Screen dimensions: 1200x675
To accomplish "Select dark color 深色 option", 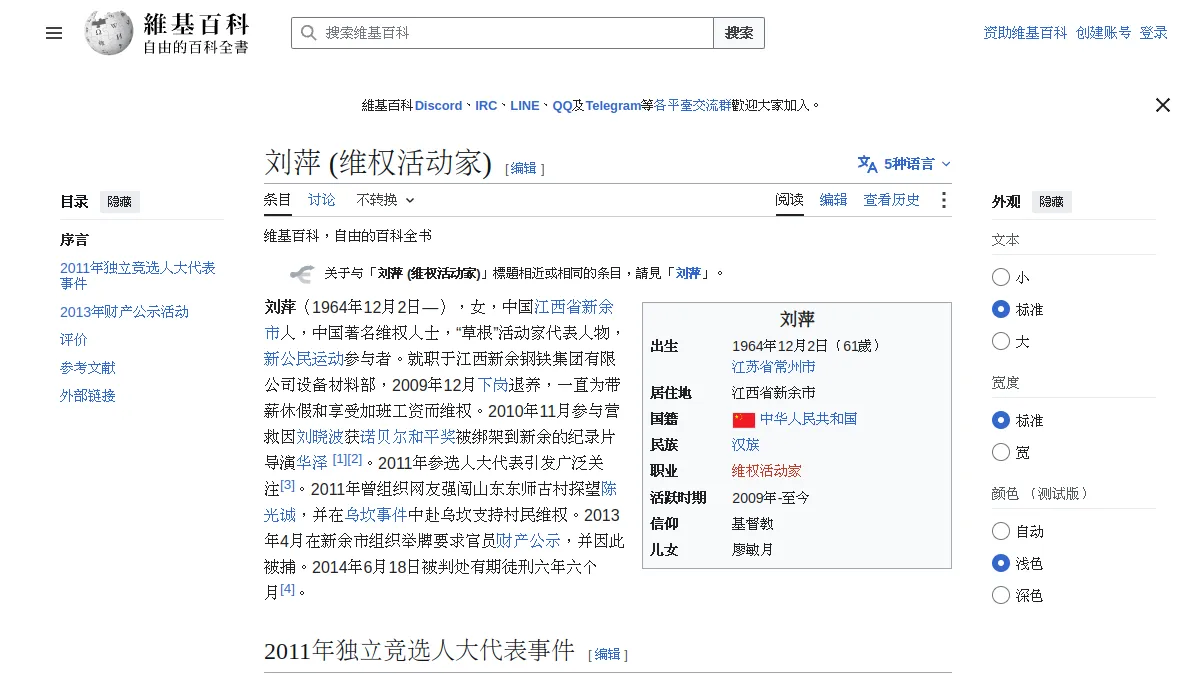I will [1001, 595].
